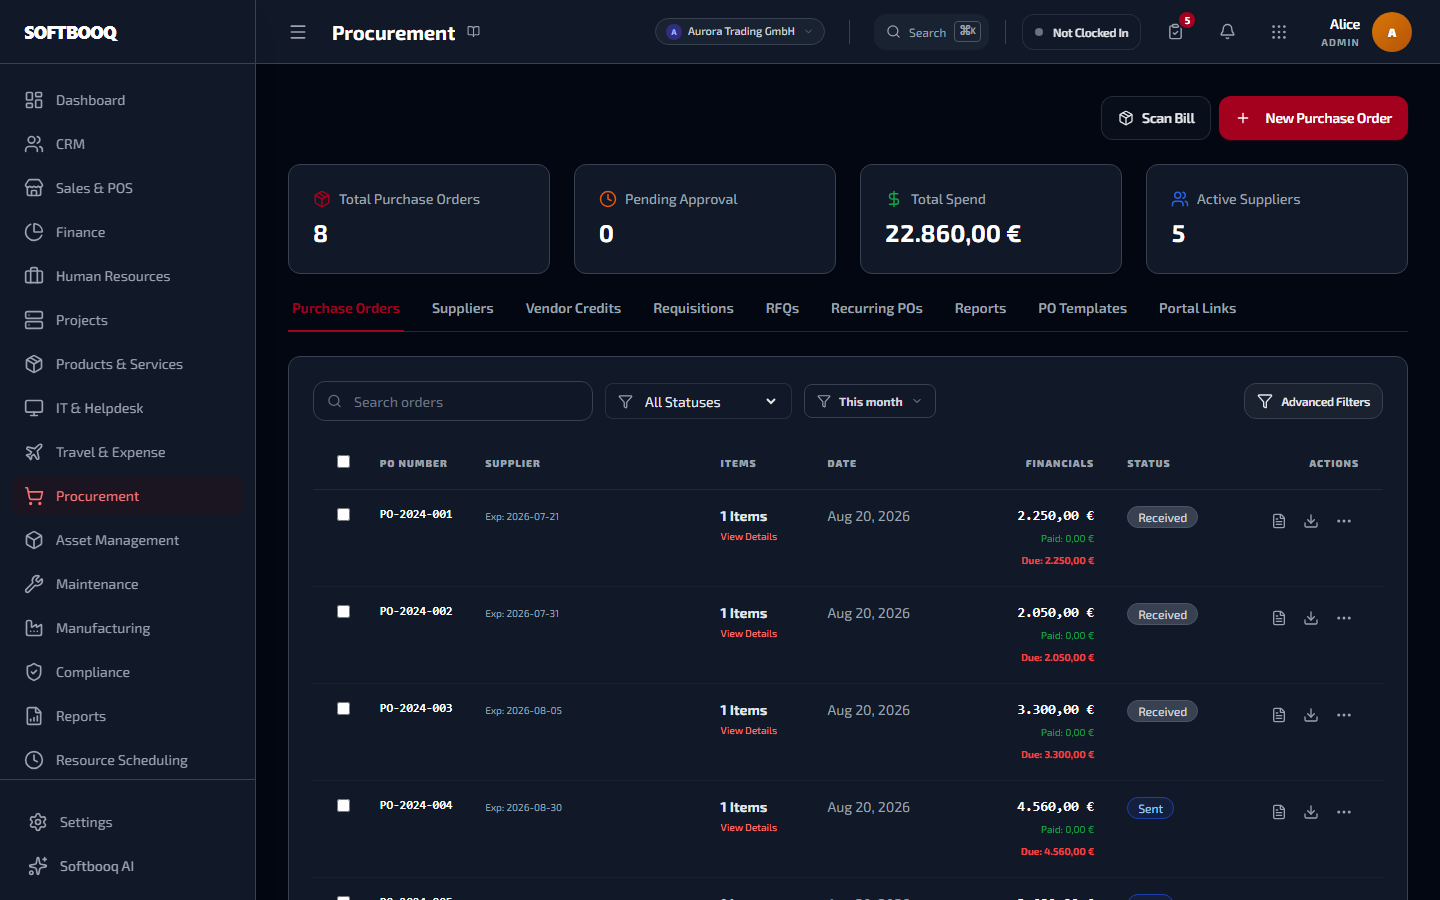Open Human Resources in sidebar
This screenshot has height=900, width=1440.
tap(128, 276)
